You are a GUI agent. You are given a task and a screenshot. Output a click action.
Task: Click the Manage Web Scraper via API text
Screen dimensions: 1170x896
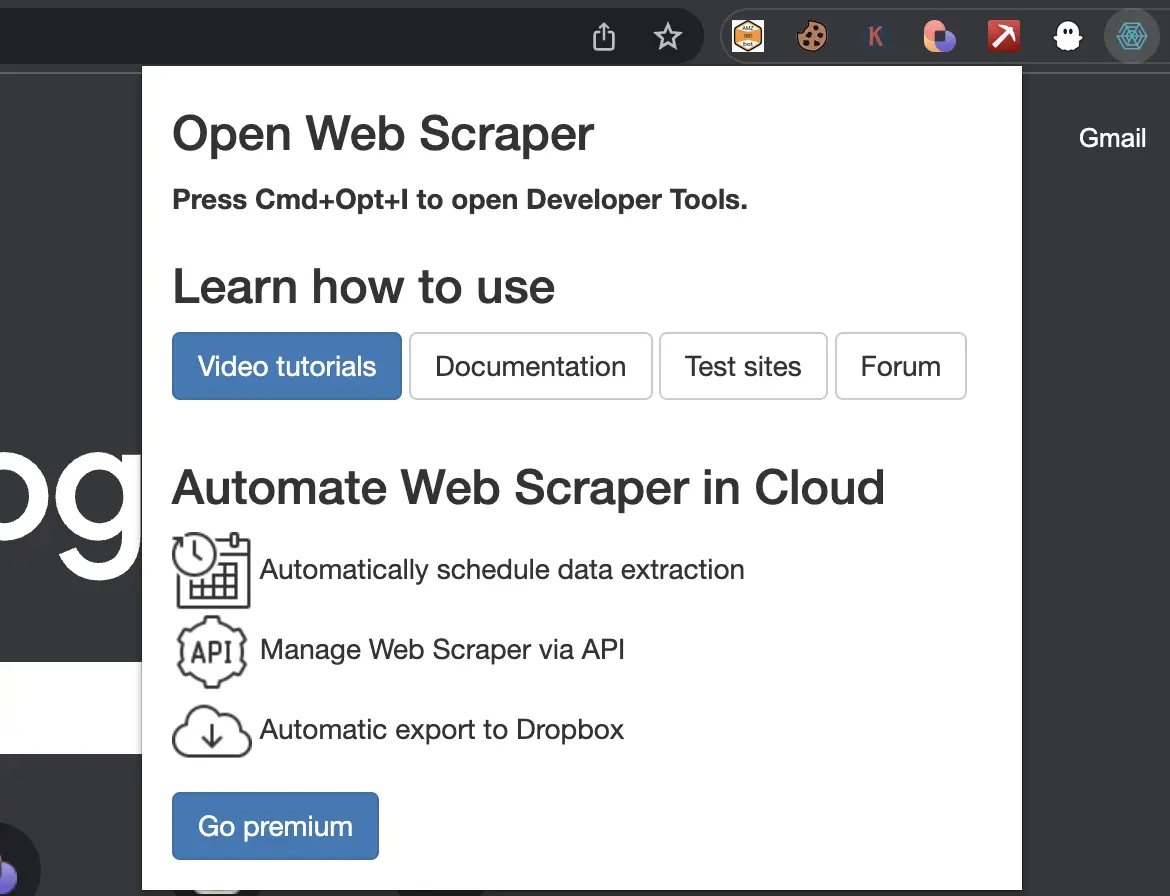(x=442, y=649)
